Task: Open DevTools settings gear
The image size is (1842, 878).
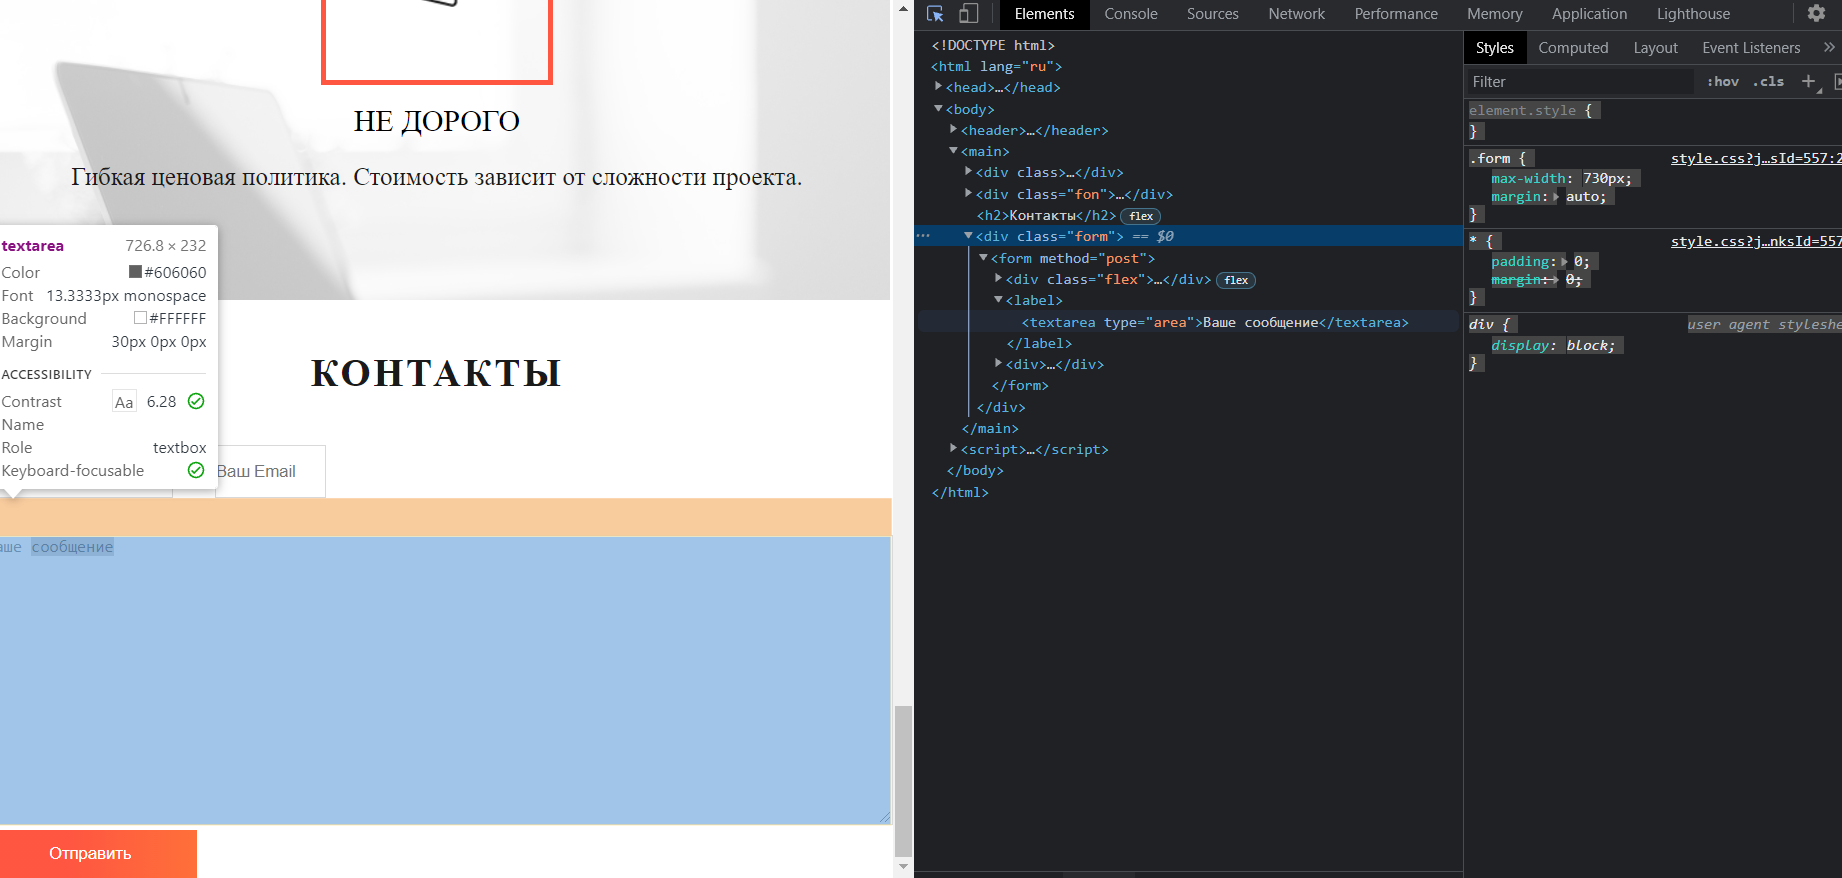Action: (x=1816, y=14)
